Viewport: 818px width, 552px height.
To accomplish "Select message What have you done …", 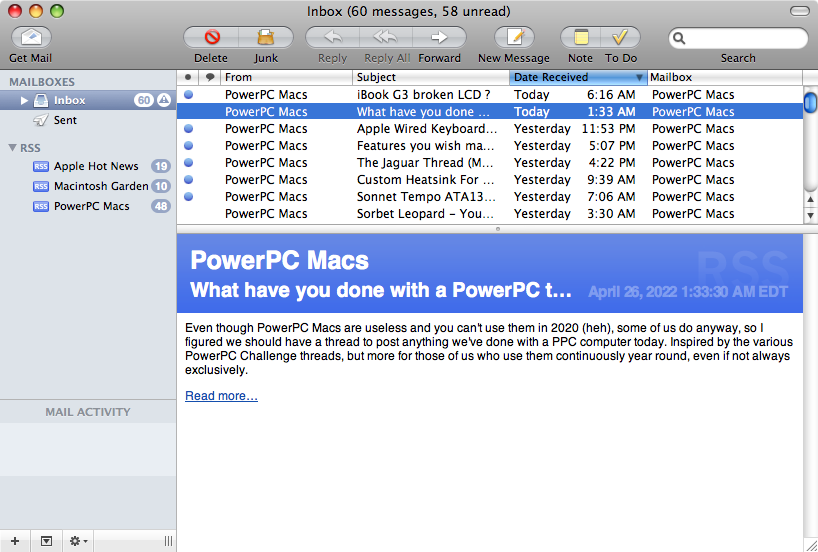I will pyautogui.click(x=489, y=112).
